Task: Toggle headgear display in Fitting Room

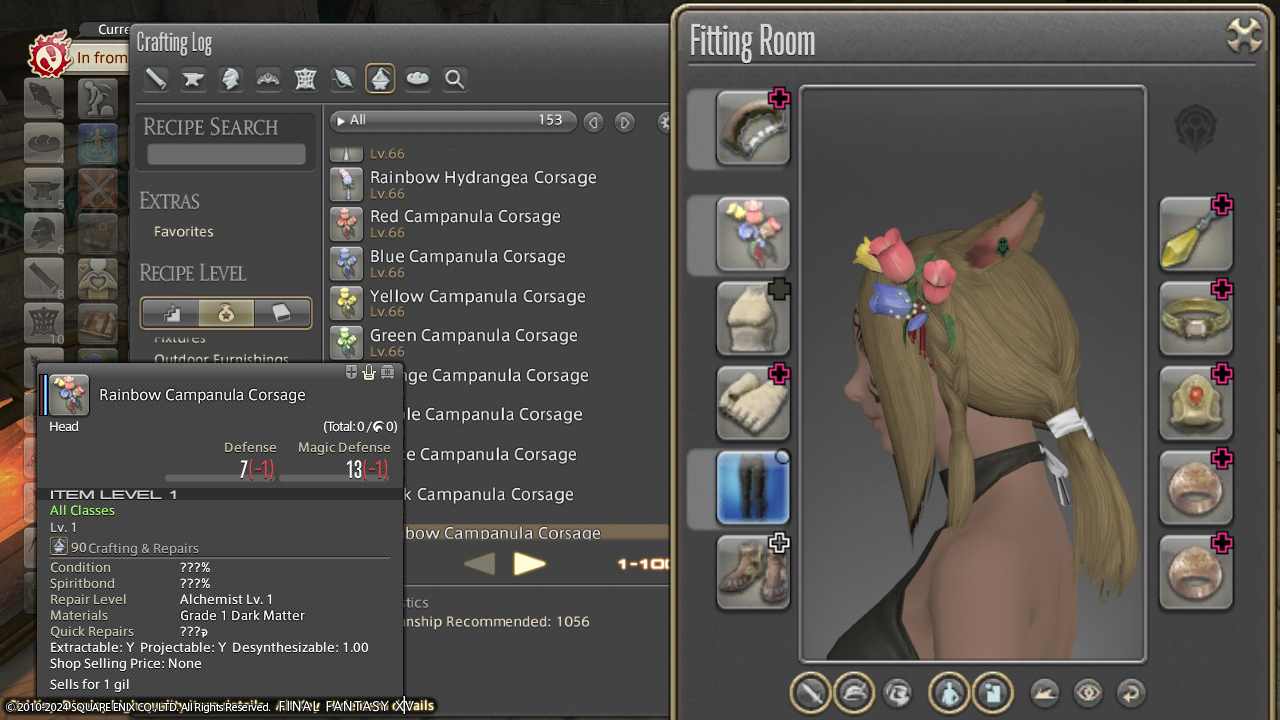Action: 853,692
